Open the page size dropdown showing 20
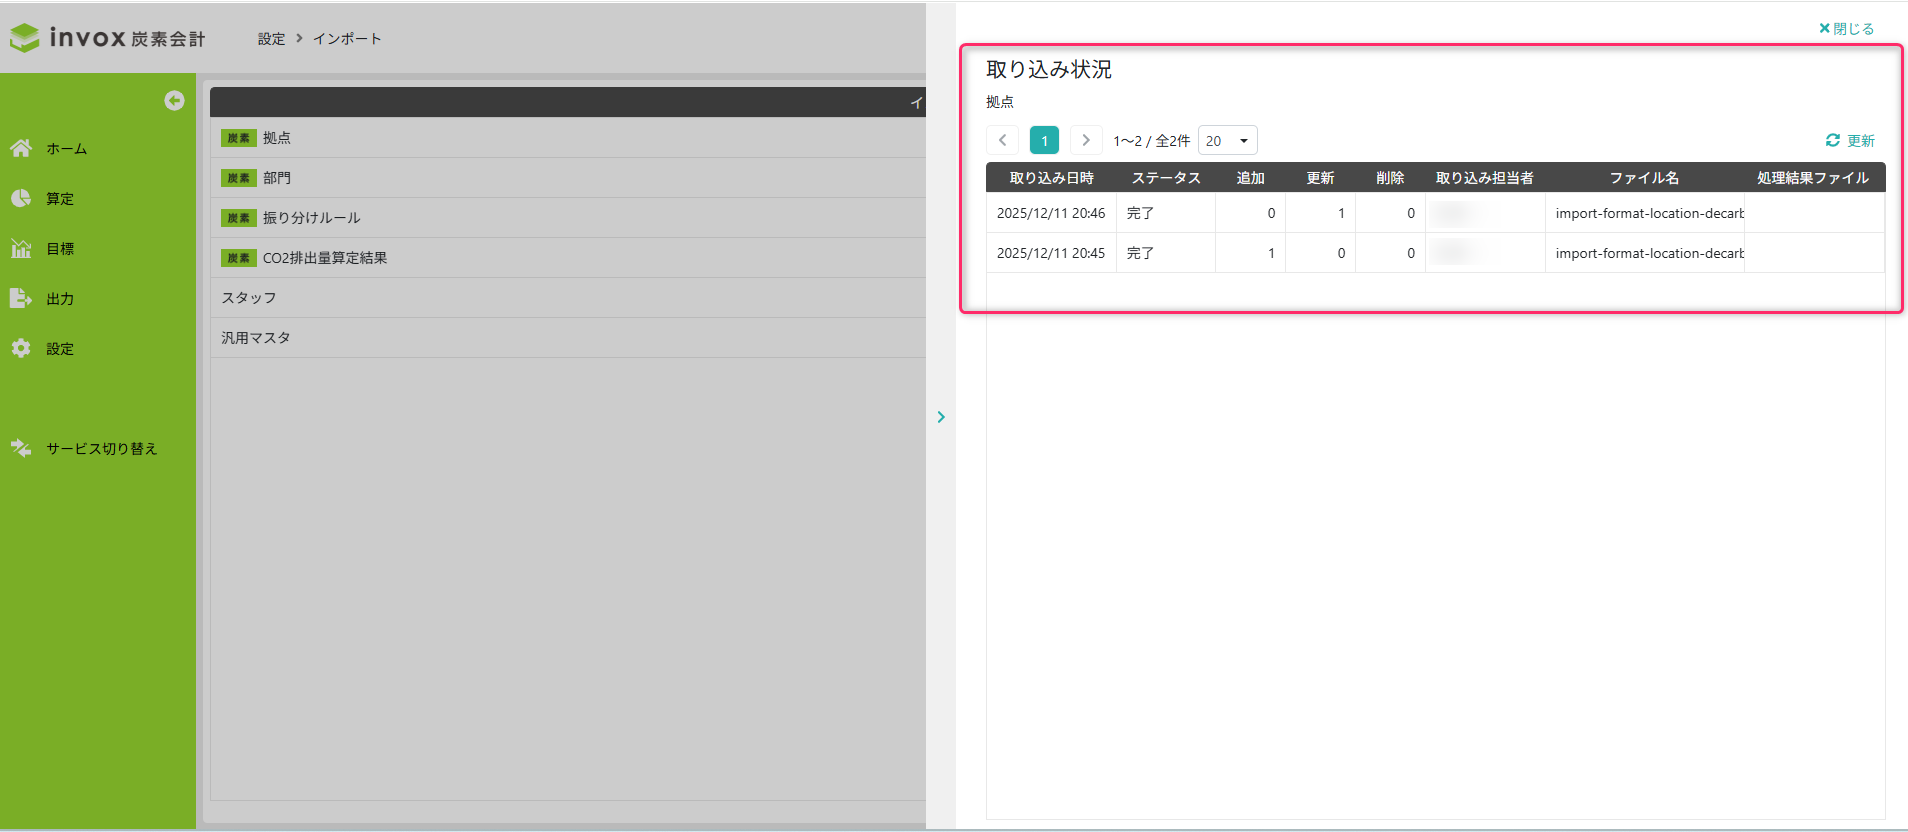 (1227, 141)
